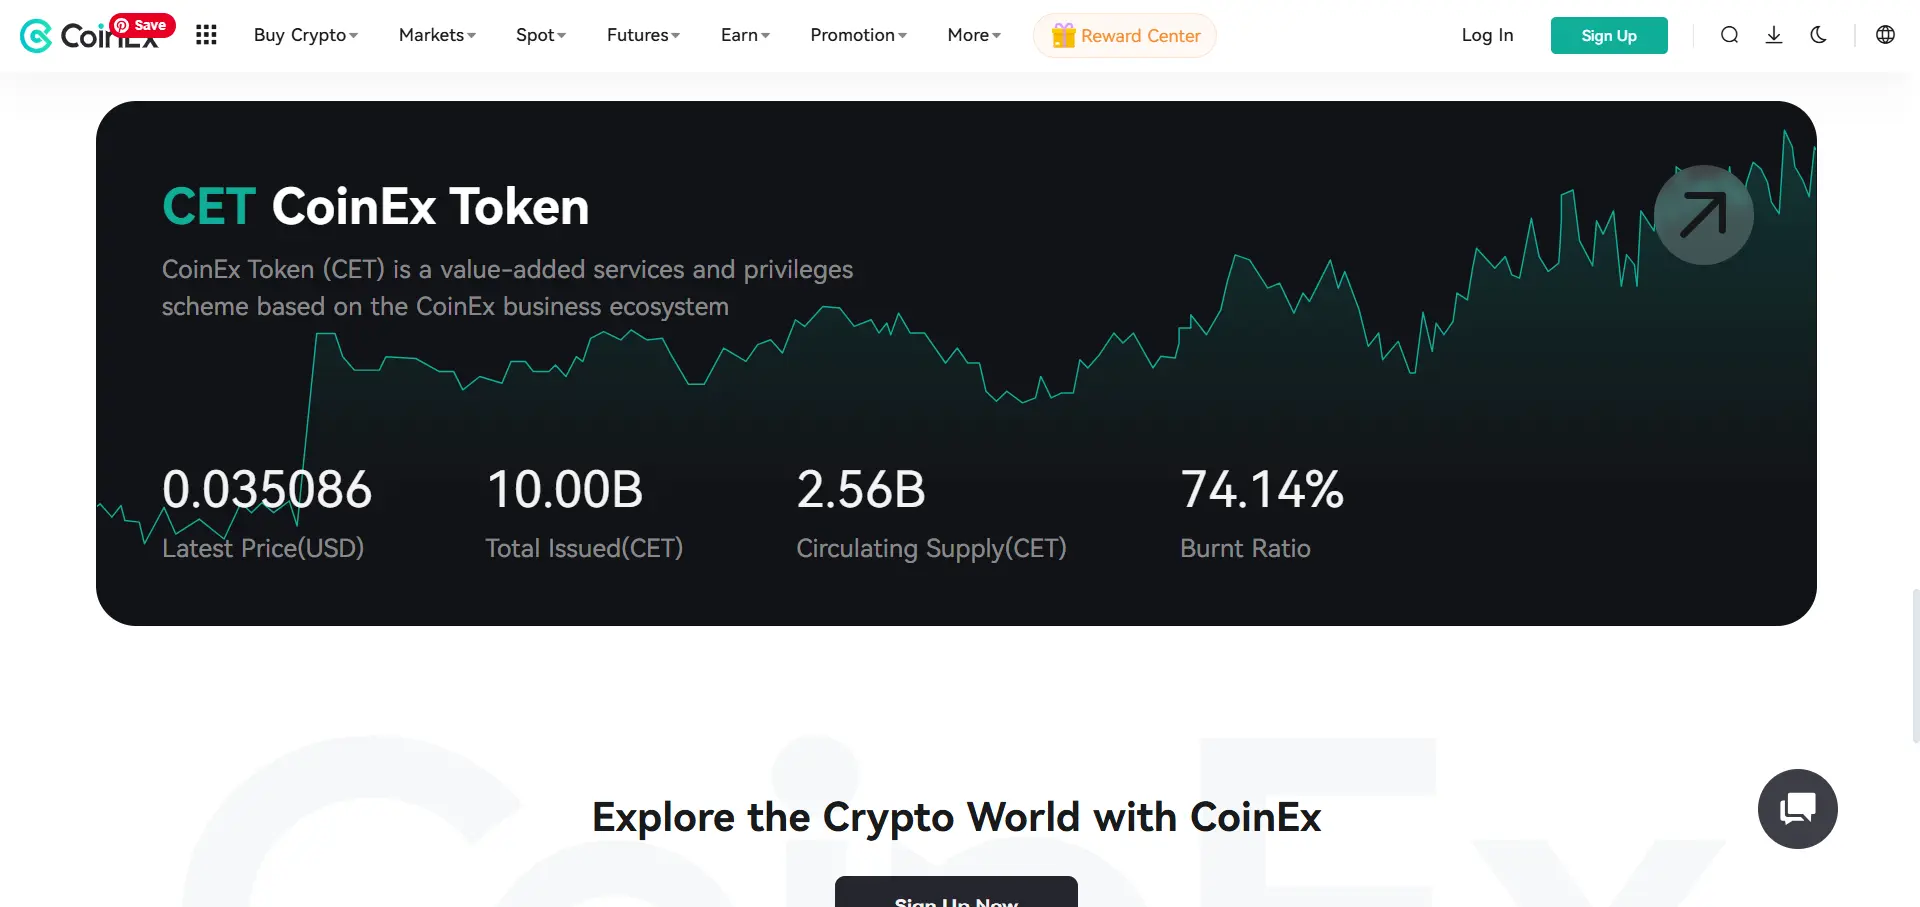Open the Futures menu

pyautogui.click(x=643, y=35)
